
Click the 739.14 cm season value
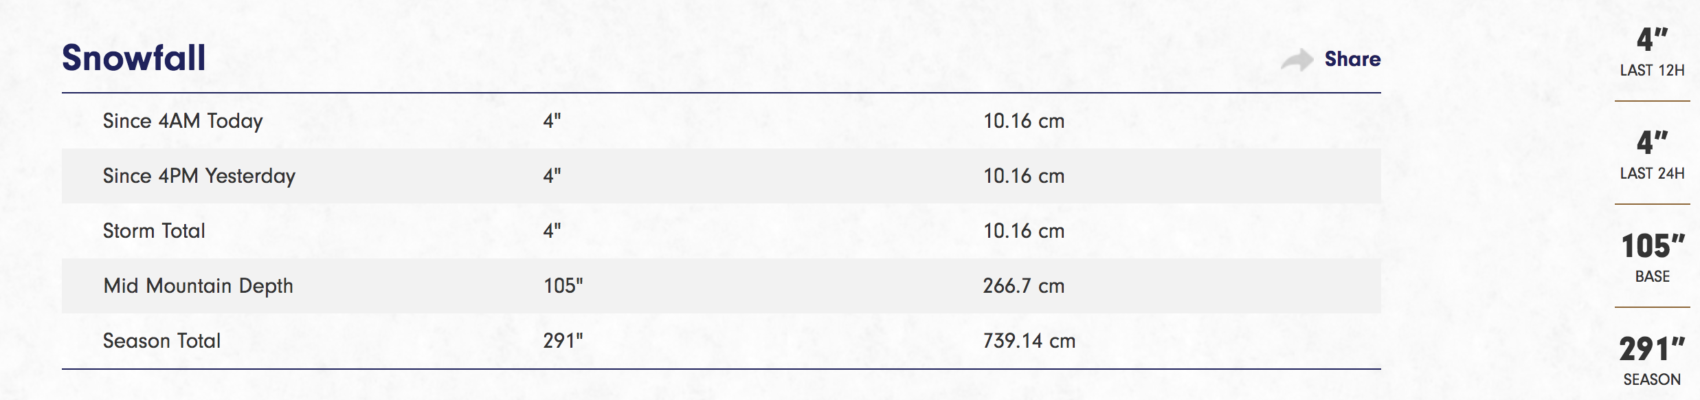click(1029, 341)
